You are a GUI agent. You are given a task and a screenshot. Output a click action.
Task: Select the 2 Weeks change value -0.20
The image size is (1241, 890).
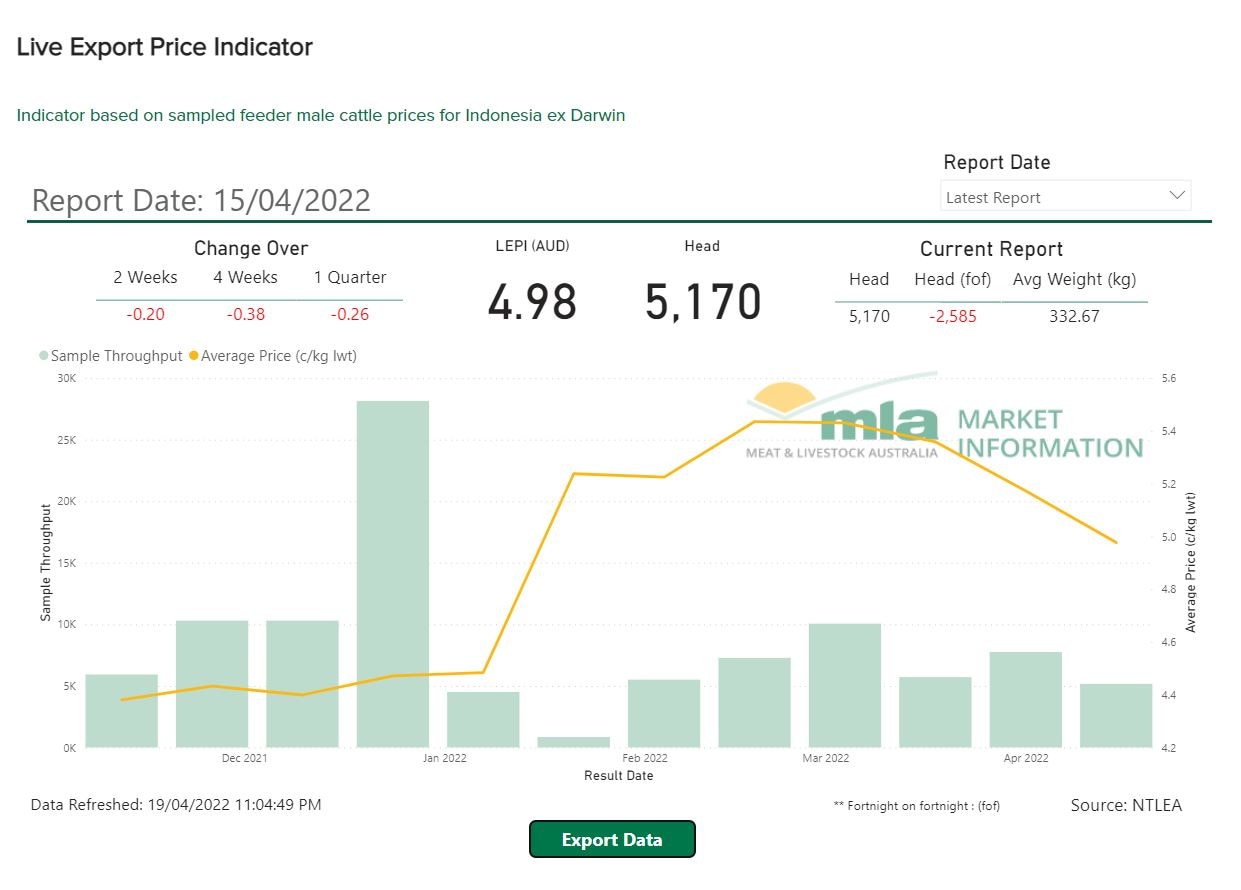146,314
